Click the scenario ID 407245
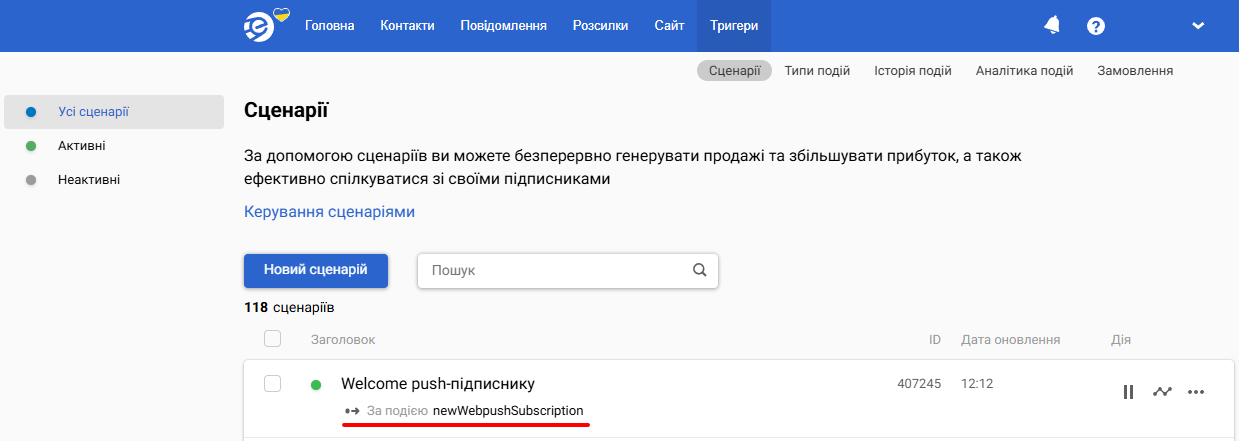This screenshot has height=441, width=1239. point(919,383)
